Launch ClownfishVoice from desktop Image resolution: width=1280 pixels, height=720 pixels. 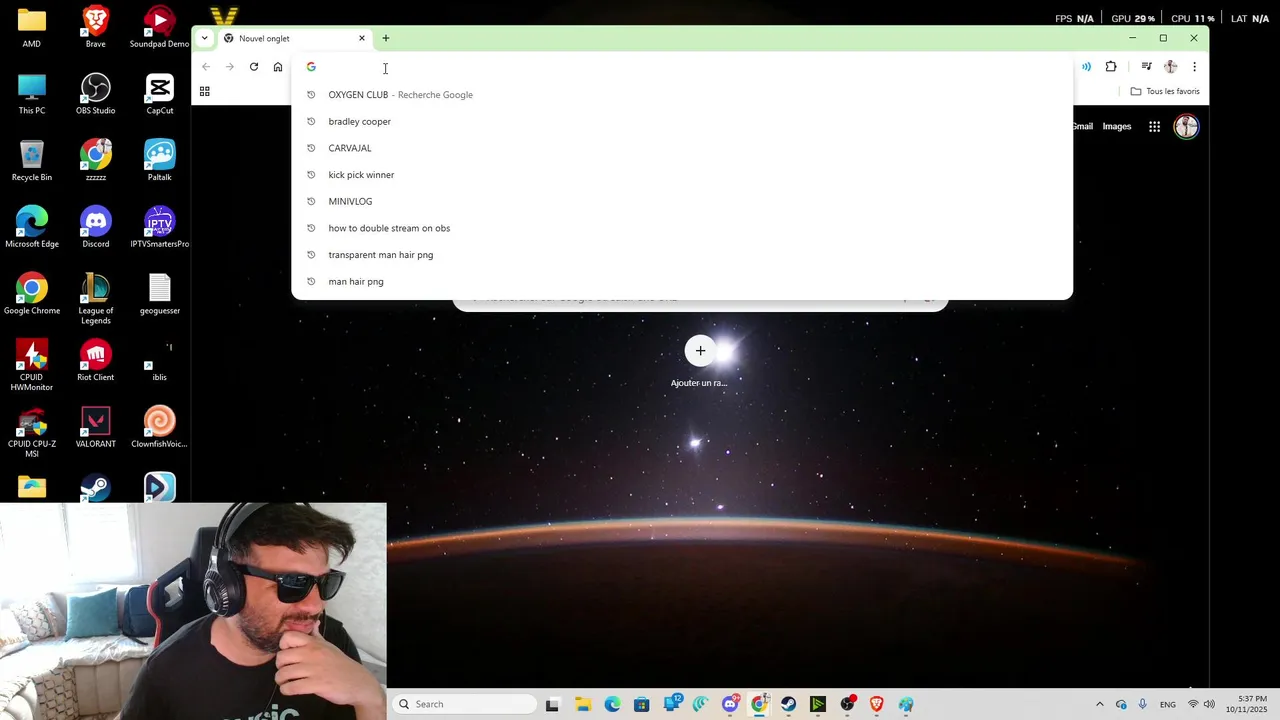(x=159, y=428)
